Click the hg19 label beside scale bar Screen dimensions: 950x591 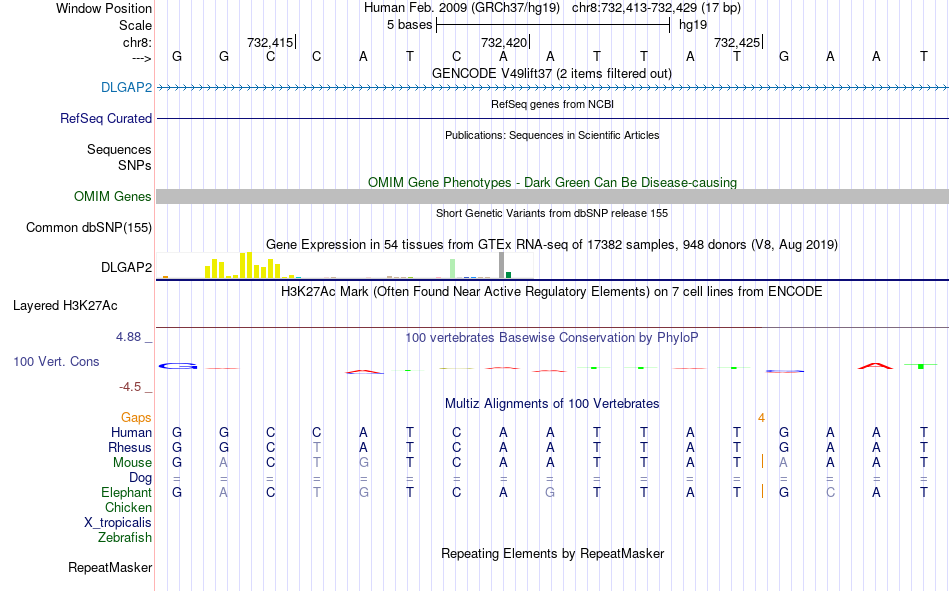pyautogui.click(x=693, y=25)
